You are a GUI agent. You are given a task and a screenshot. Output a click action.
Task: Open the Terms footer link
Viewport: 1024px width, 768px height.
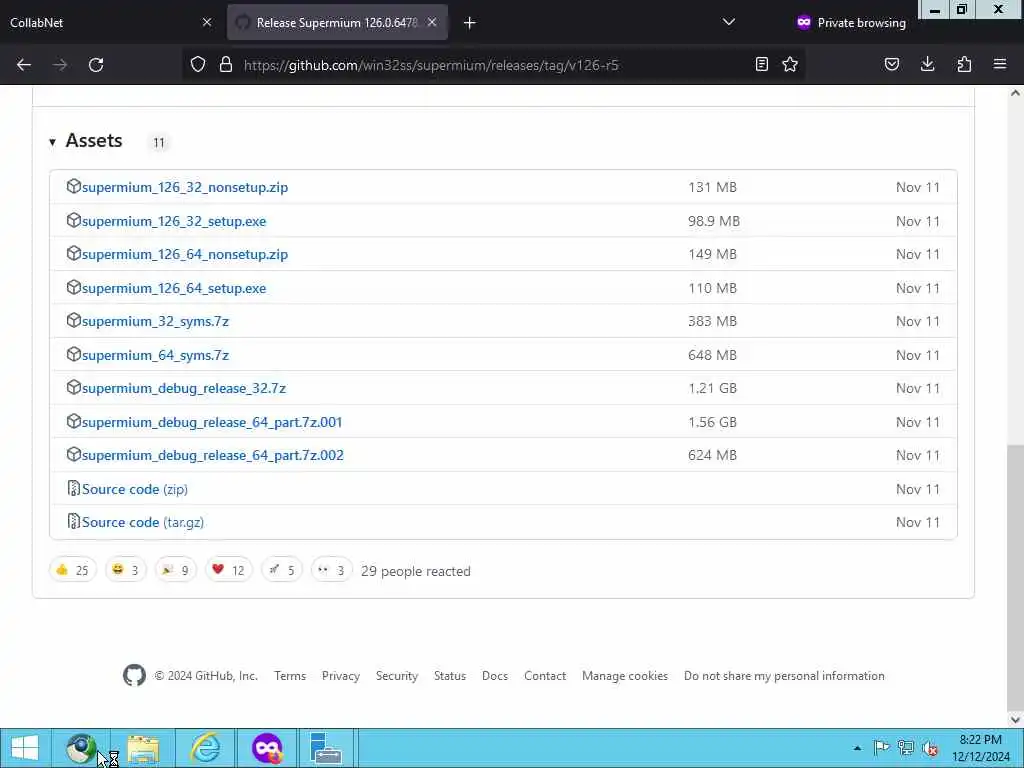click(290, 676)
